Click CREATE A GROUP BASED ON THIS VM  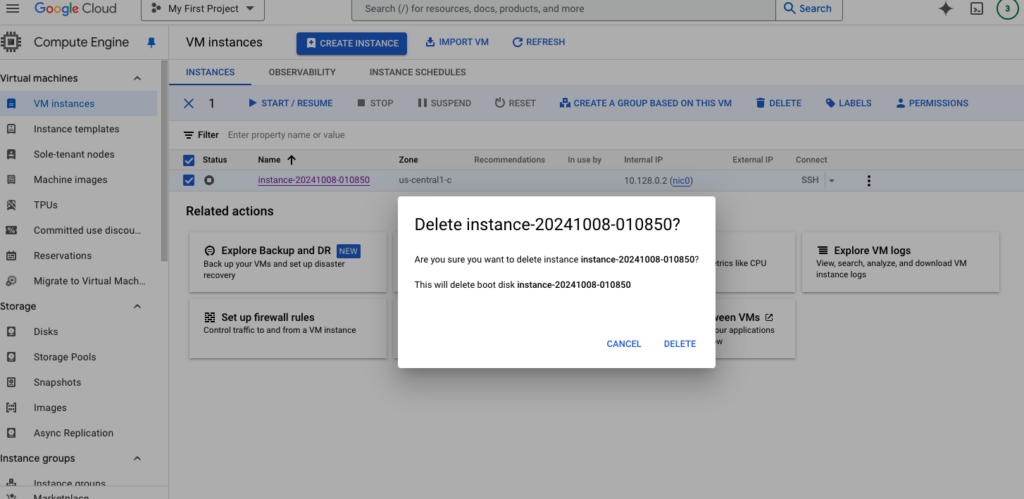coord(645,103)
